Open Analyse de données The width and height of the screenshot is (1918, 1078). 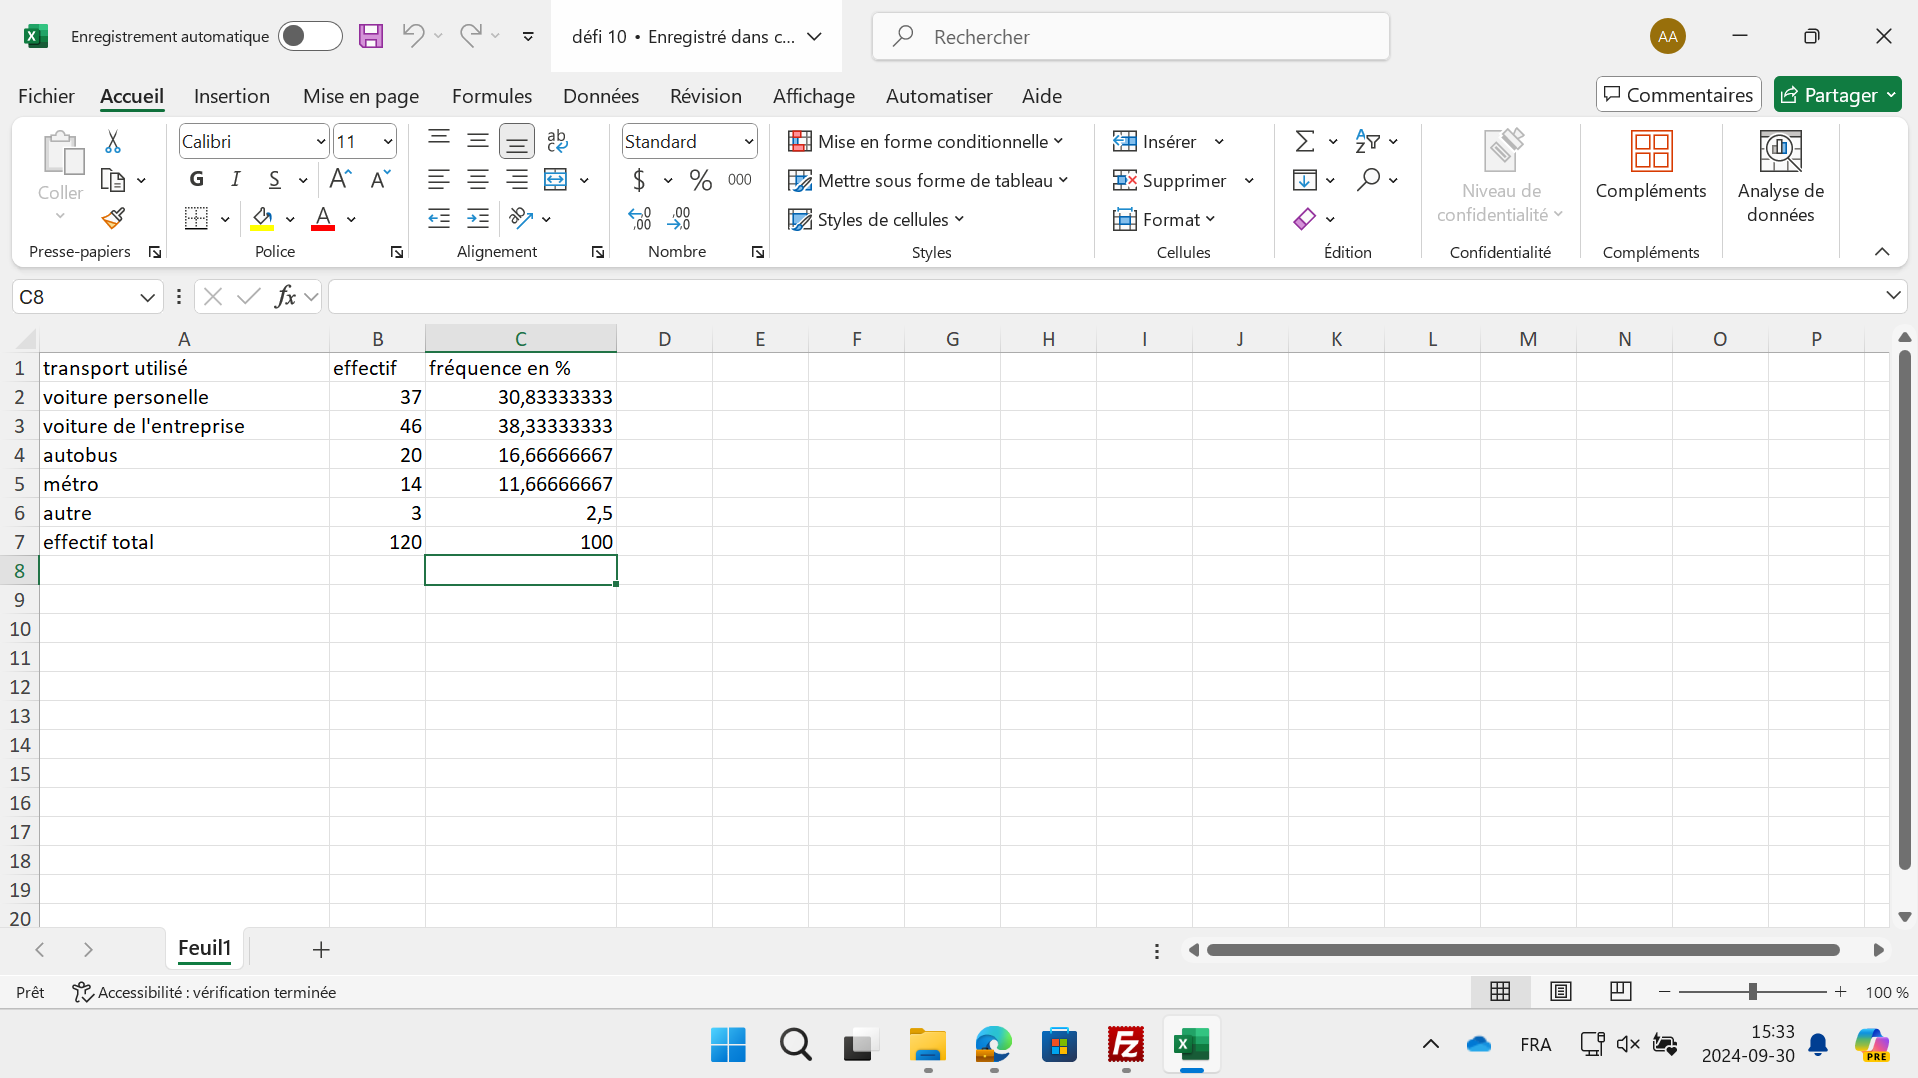tap(1780, 177)
